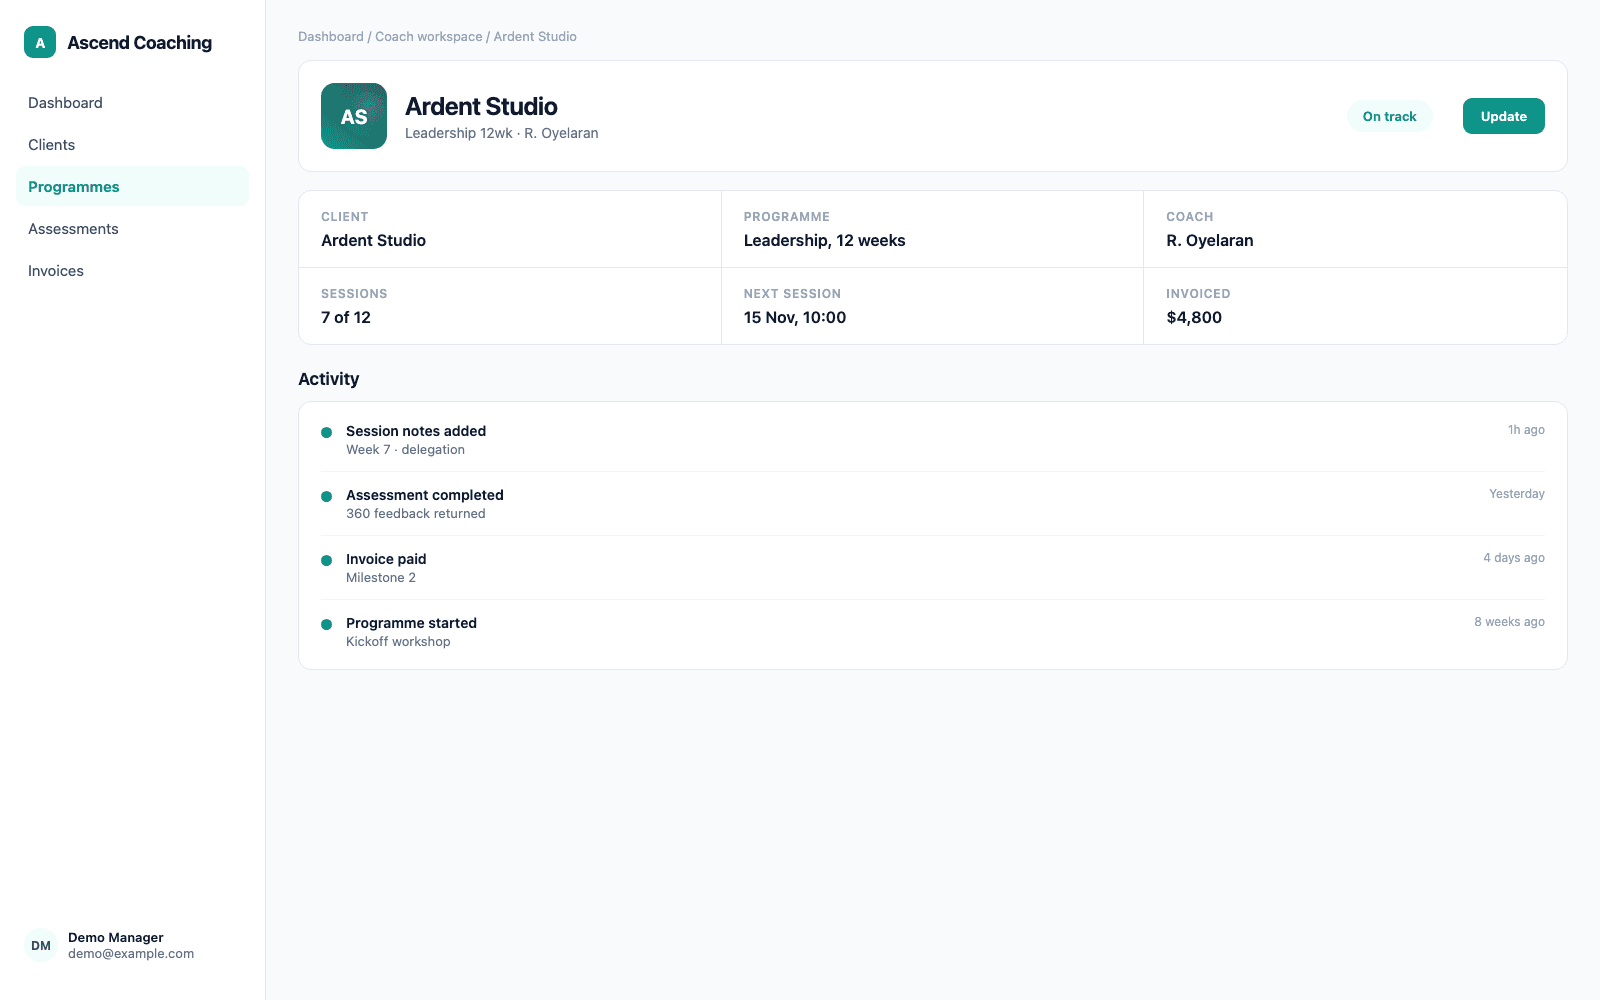Click the 360 feedback returned detail
The image size is (1600, 1000).
416,514
